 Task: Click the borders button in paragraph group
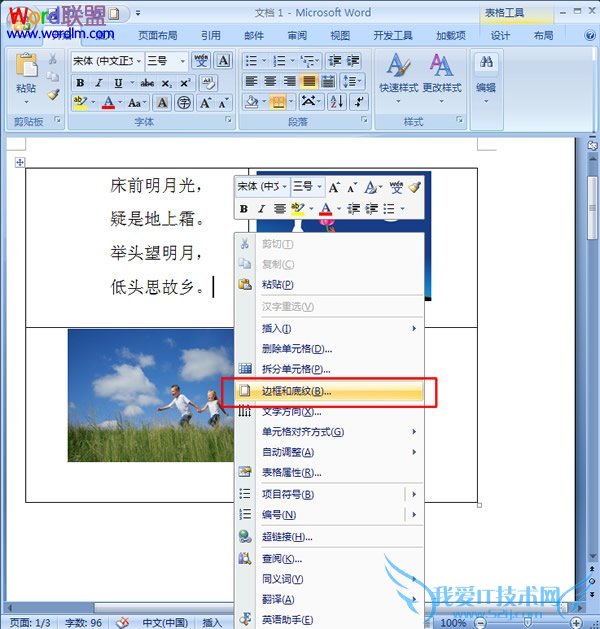click(x=278, y=102)
